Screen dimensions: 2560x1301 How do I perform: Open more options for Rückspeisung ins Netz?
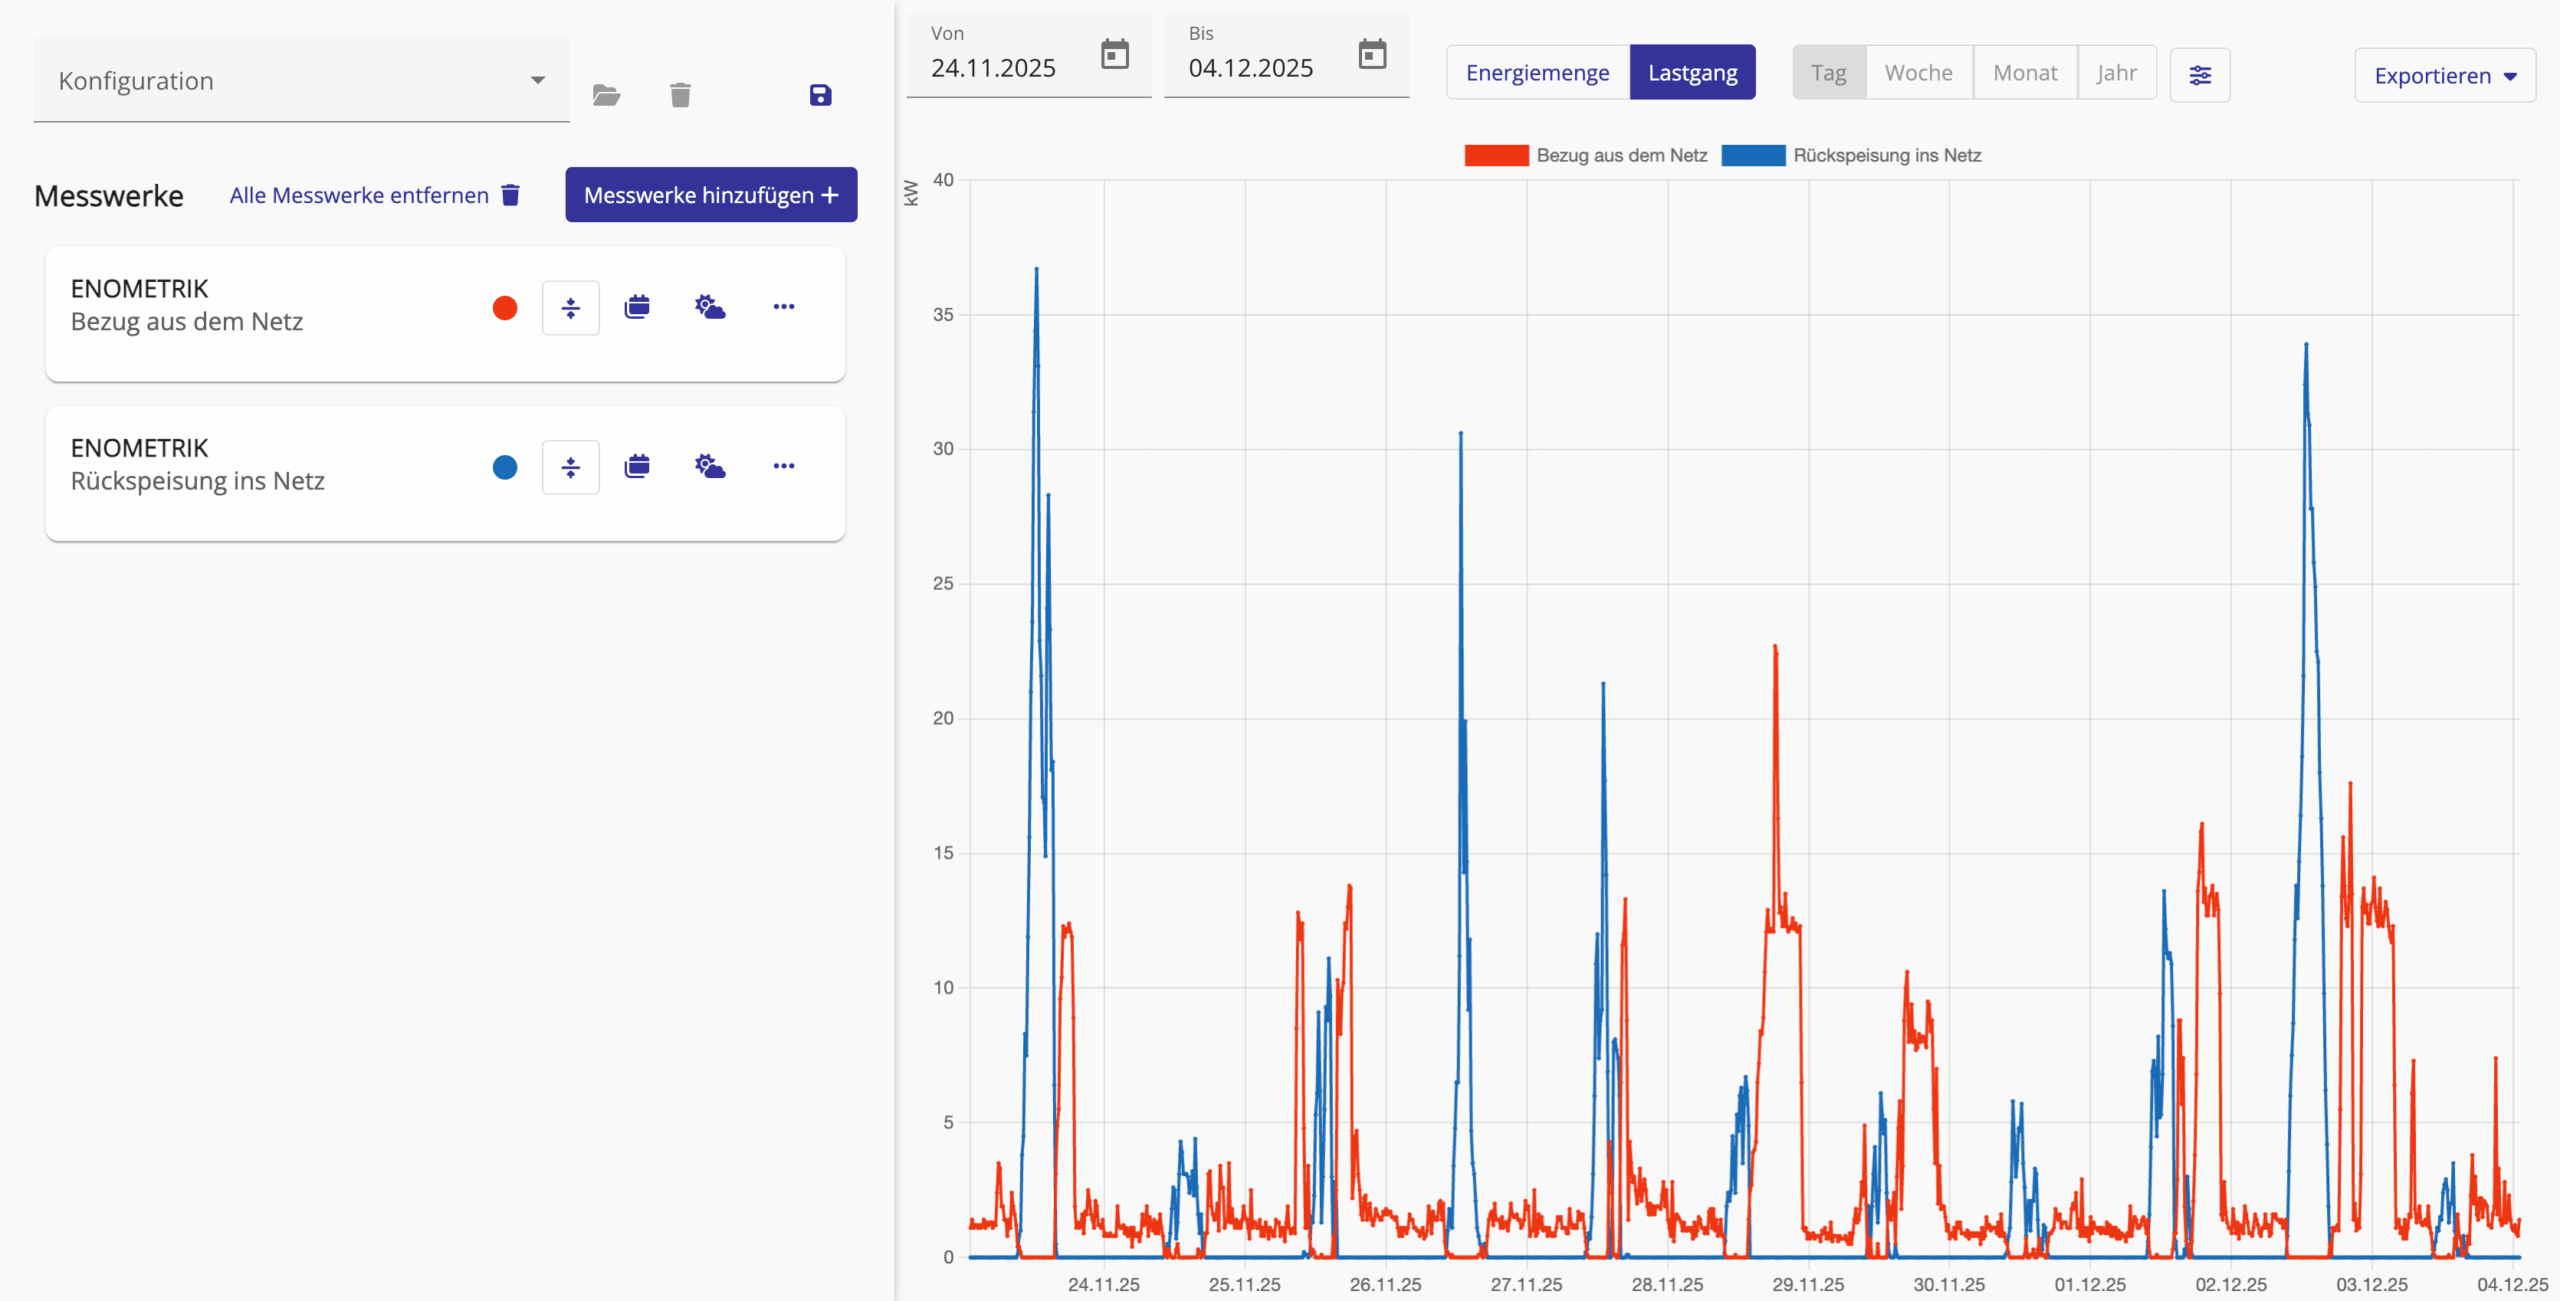(783, 466)
